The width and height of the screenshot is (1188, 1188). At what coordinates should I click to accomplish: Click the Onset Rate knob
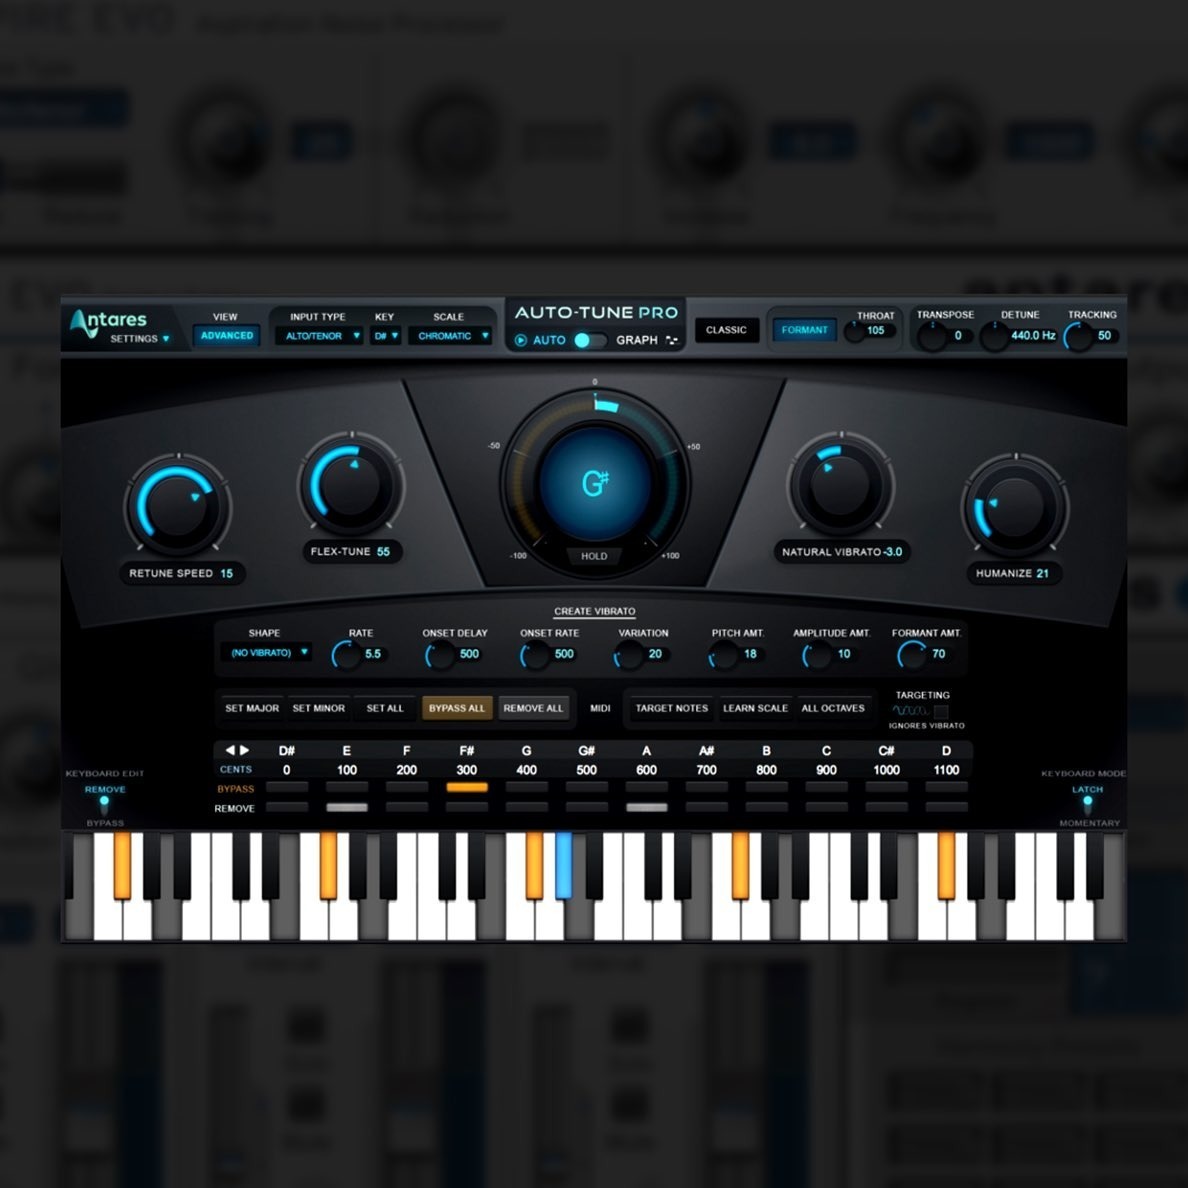coord(535,655)
